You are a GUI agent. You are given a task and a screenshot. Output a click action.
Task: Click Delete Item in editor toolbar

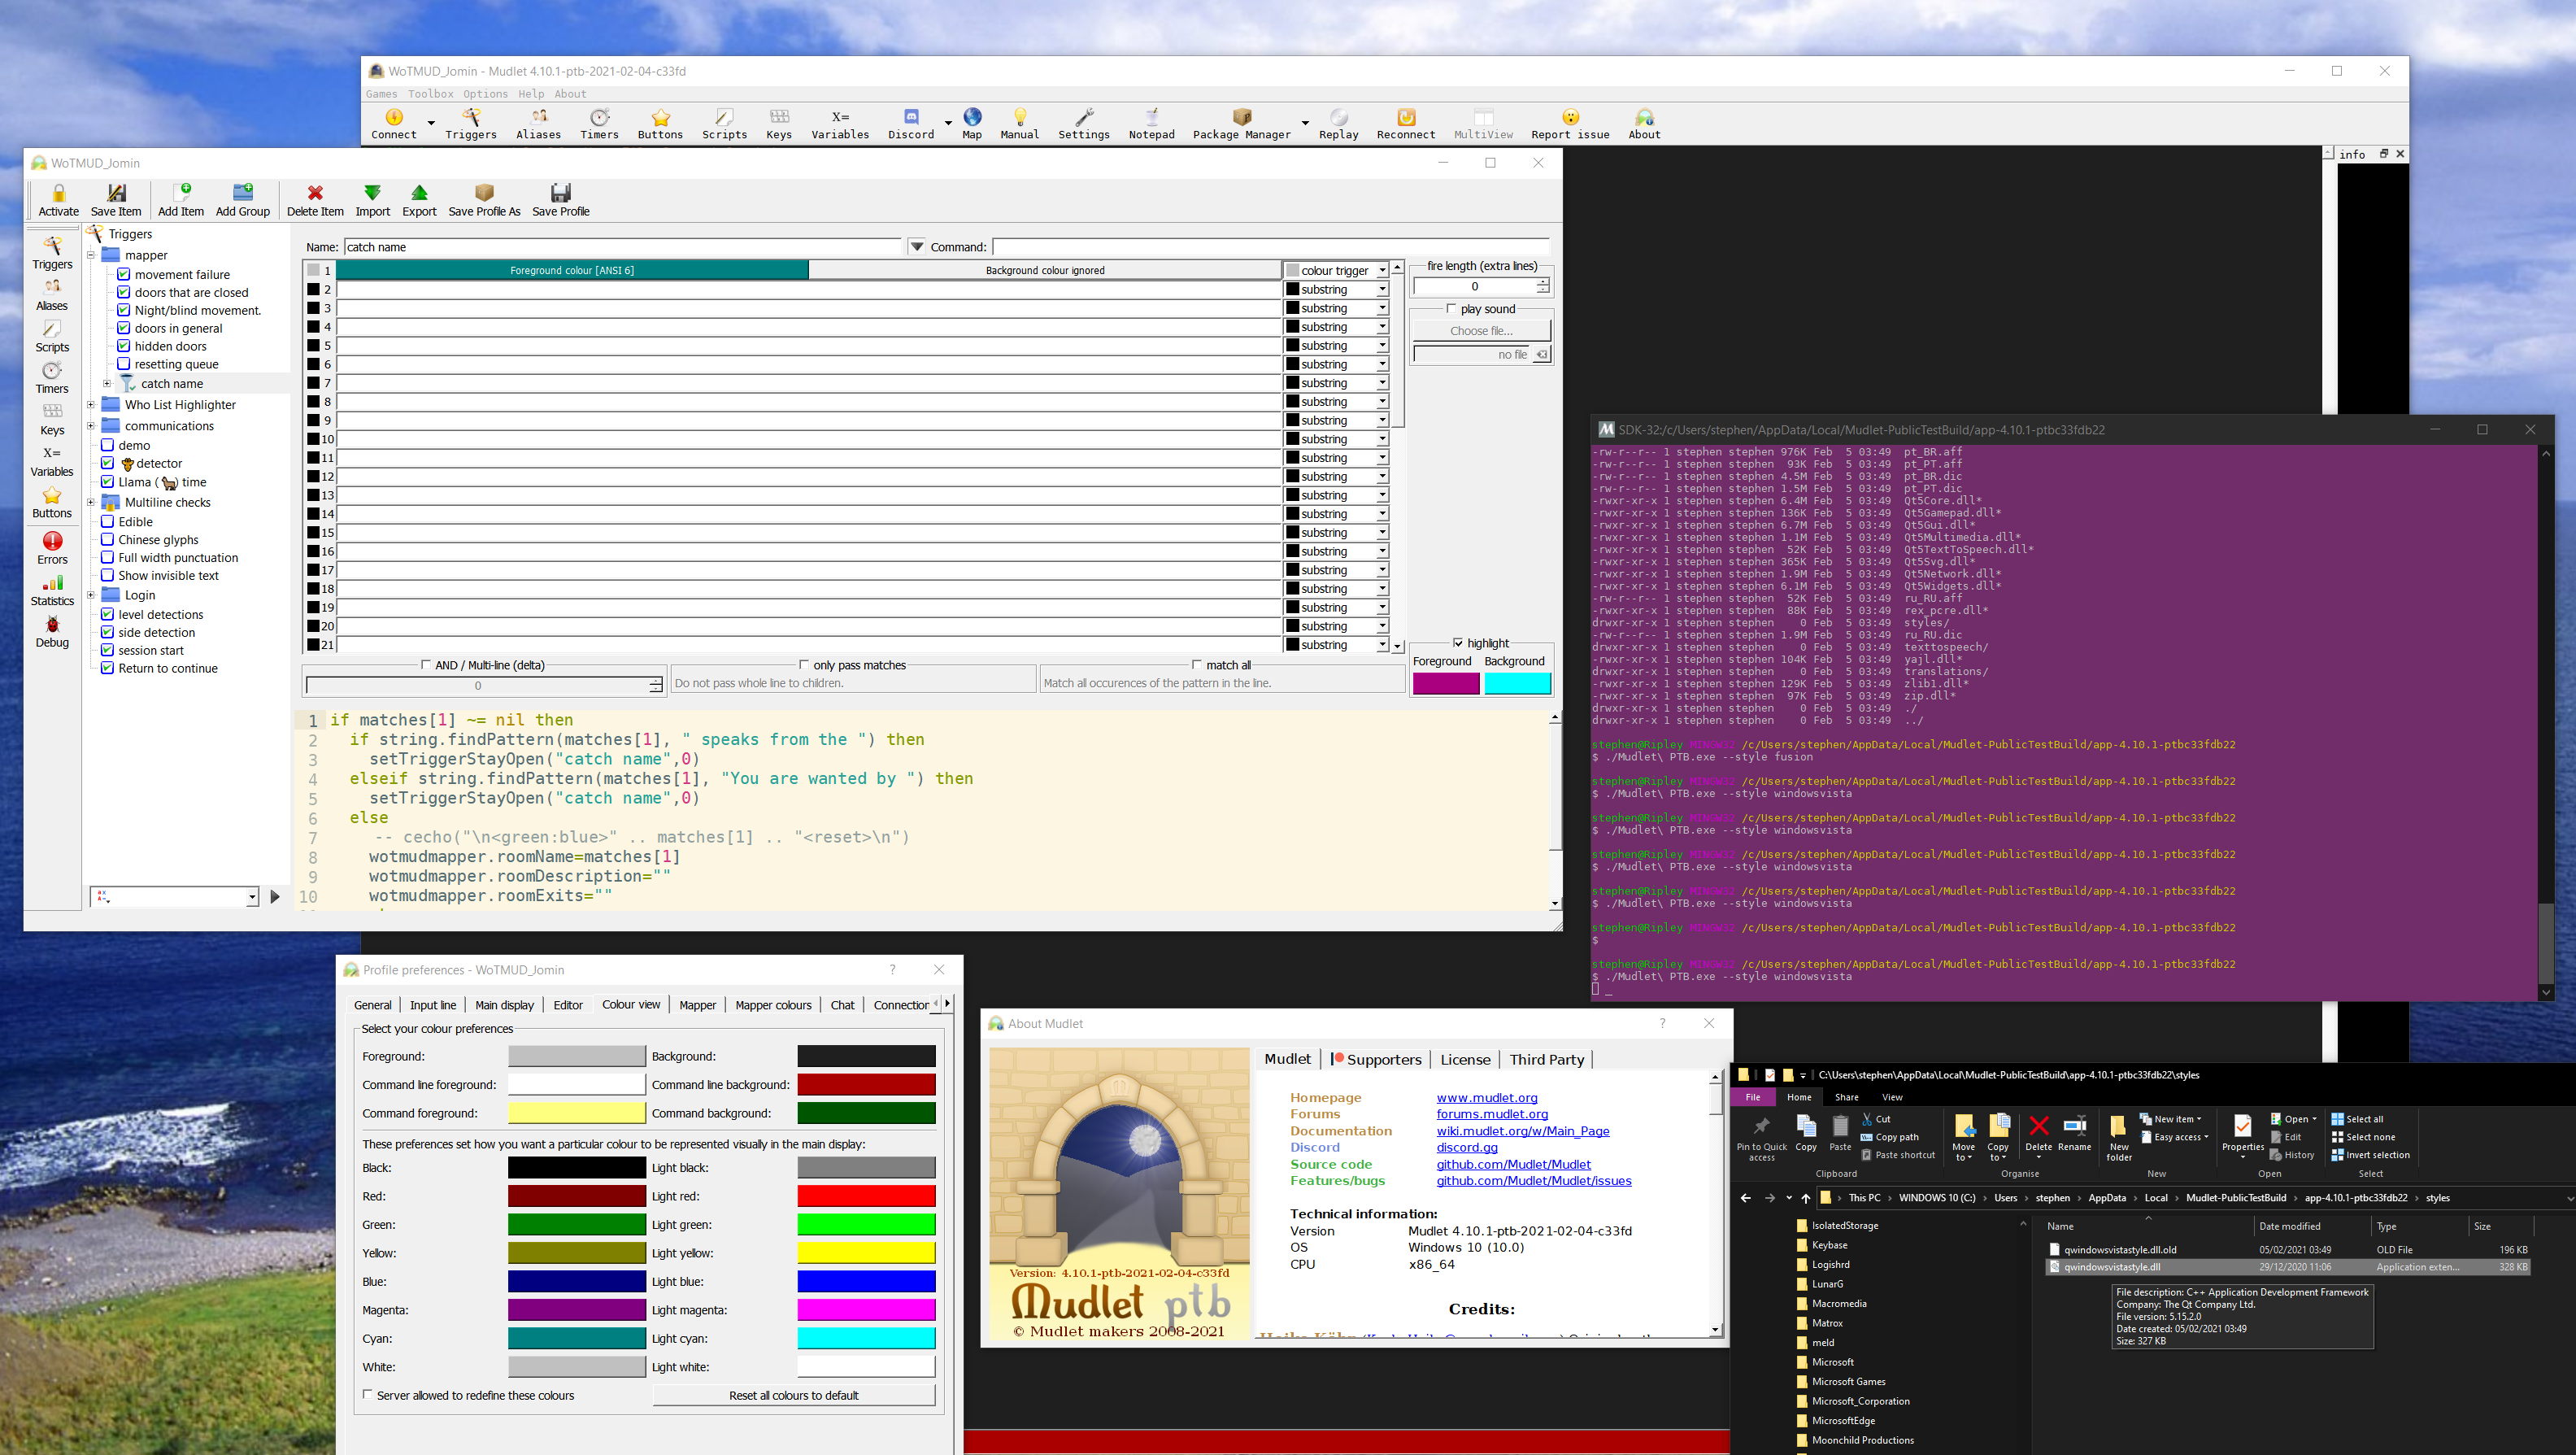[x=315, y=200]
